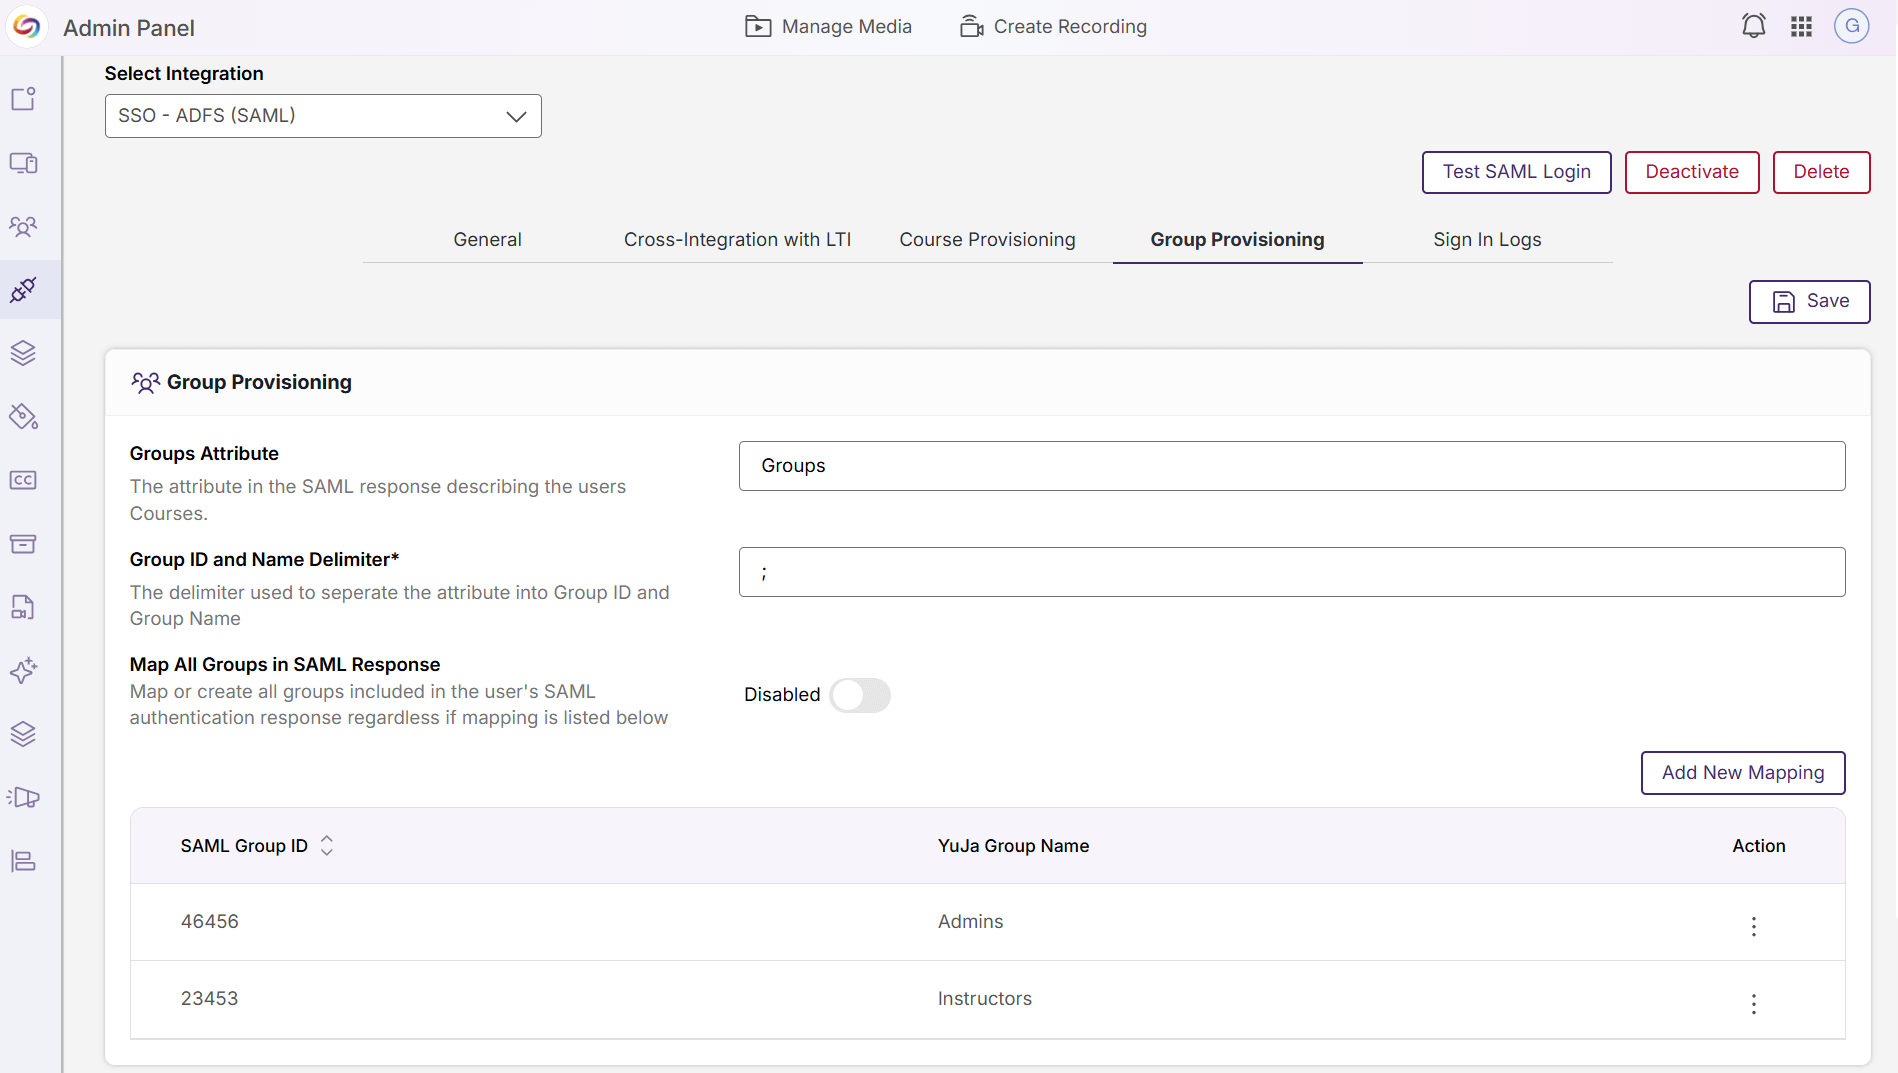Click the Test SAML Login button
This screenshot has height=1073, width=1898.
(x=1516, y=172)
